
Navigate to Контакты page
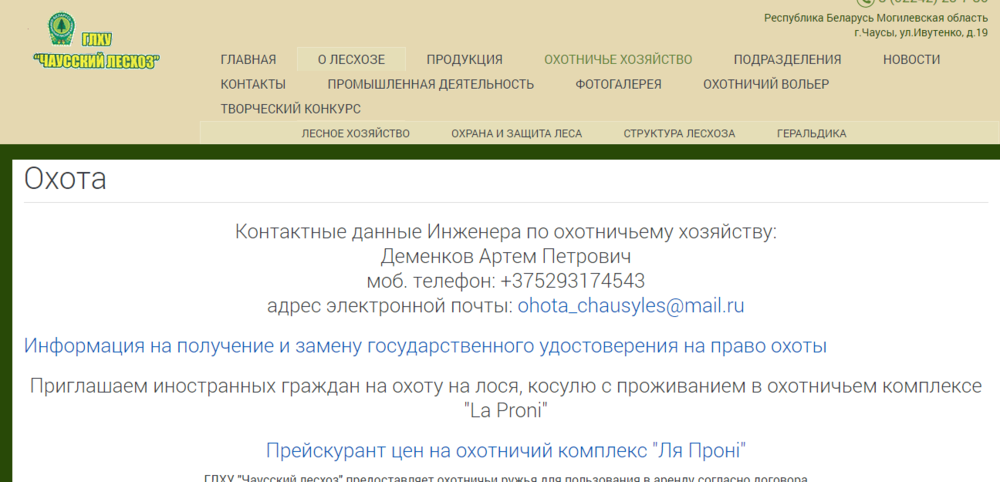coord(253,84)
